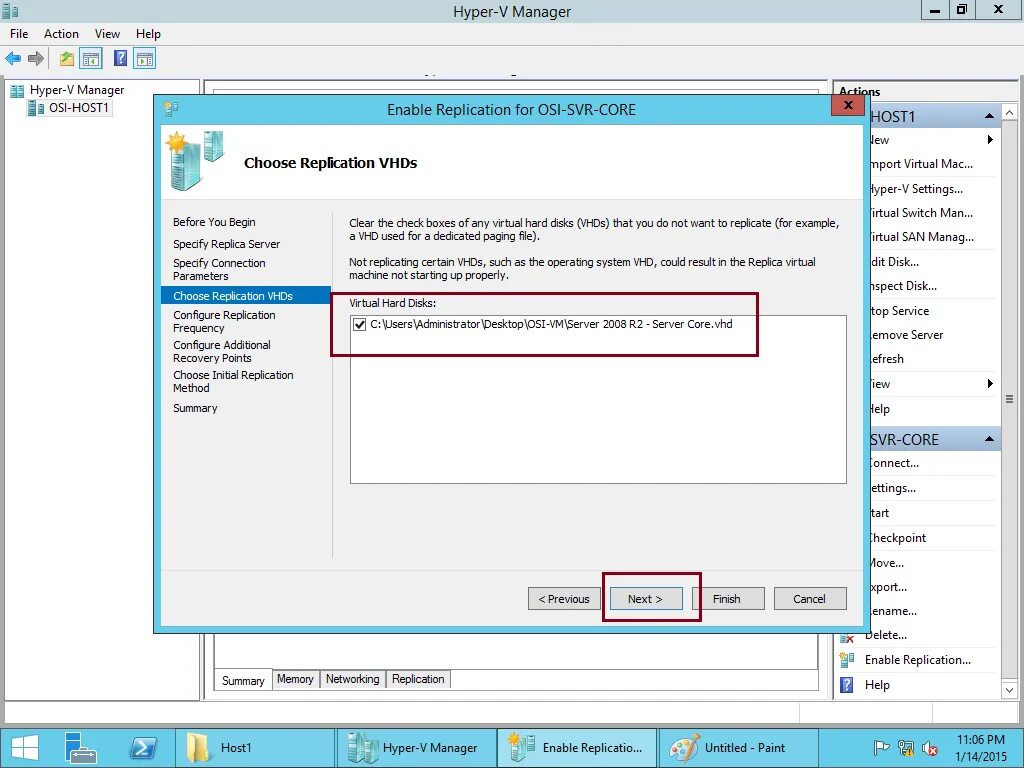Click the Enable Replication action icon
Screen dimensions: 1024x768
click(847, 660)
